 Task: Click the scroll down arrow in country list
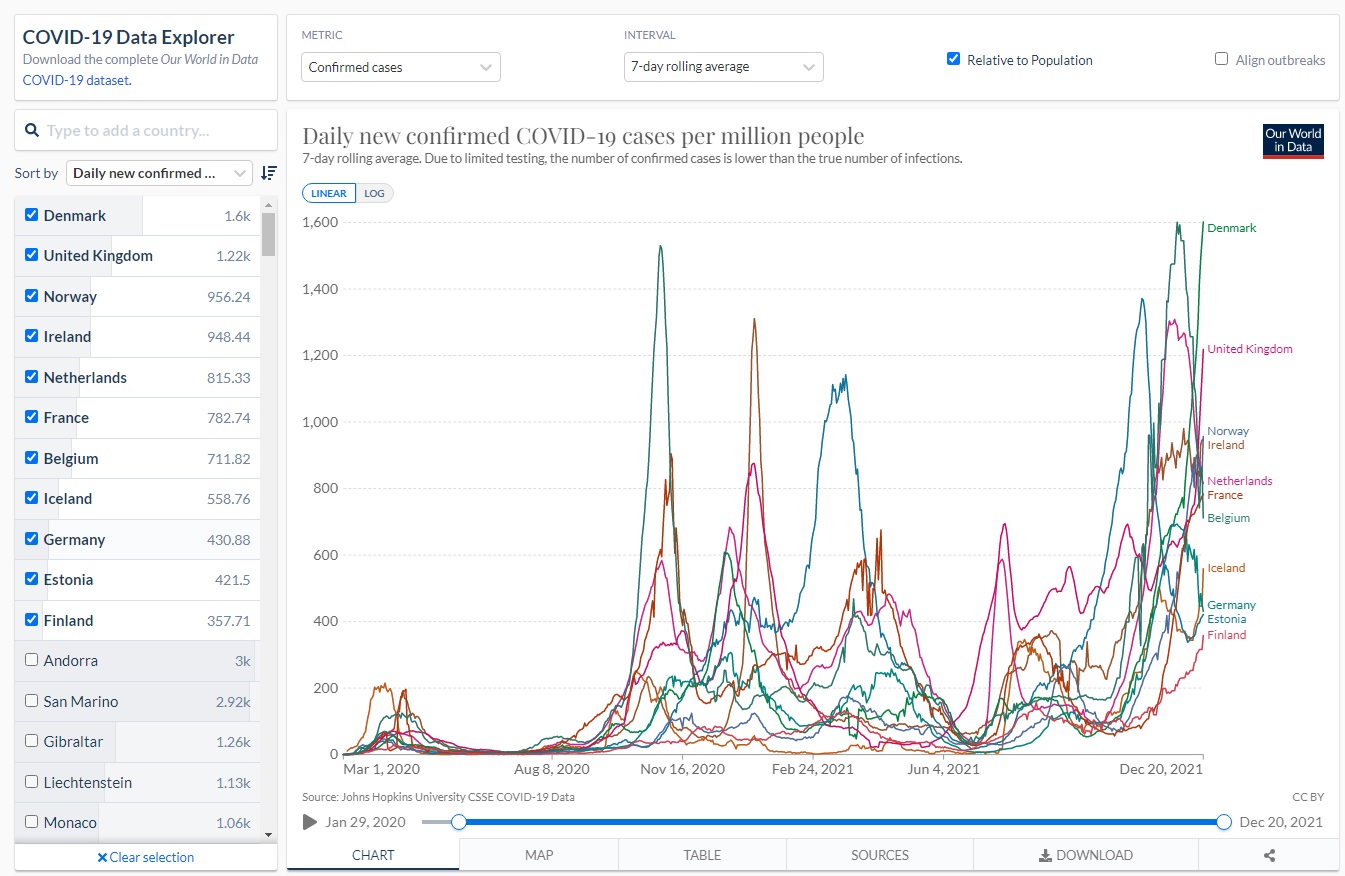268,834
